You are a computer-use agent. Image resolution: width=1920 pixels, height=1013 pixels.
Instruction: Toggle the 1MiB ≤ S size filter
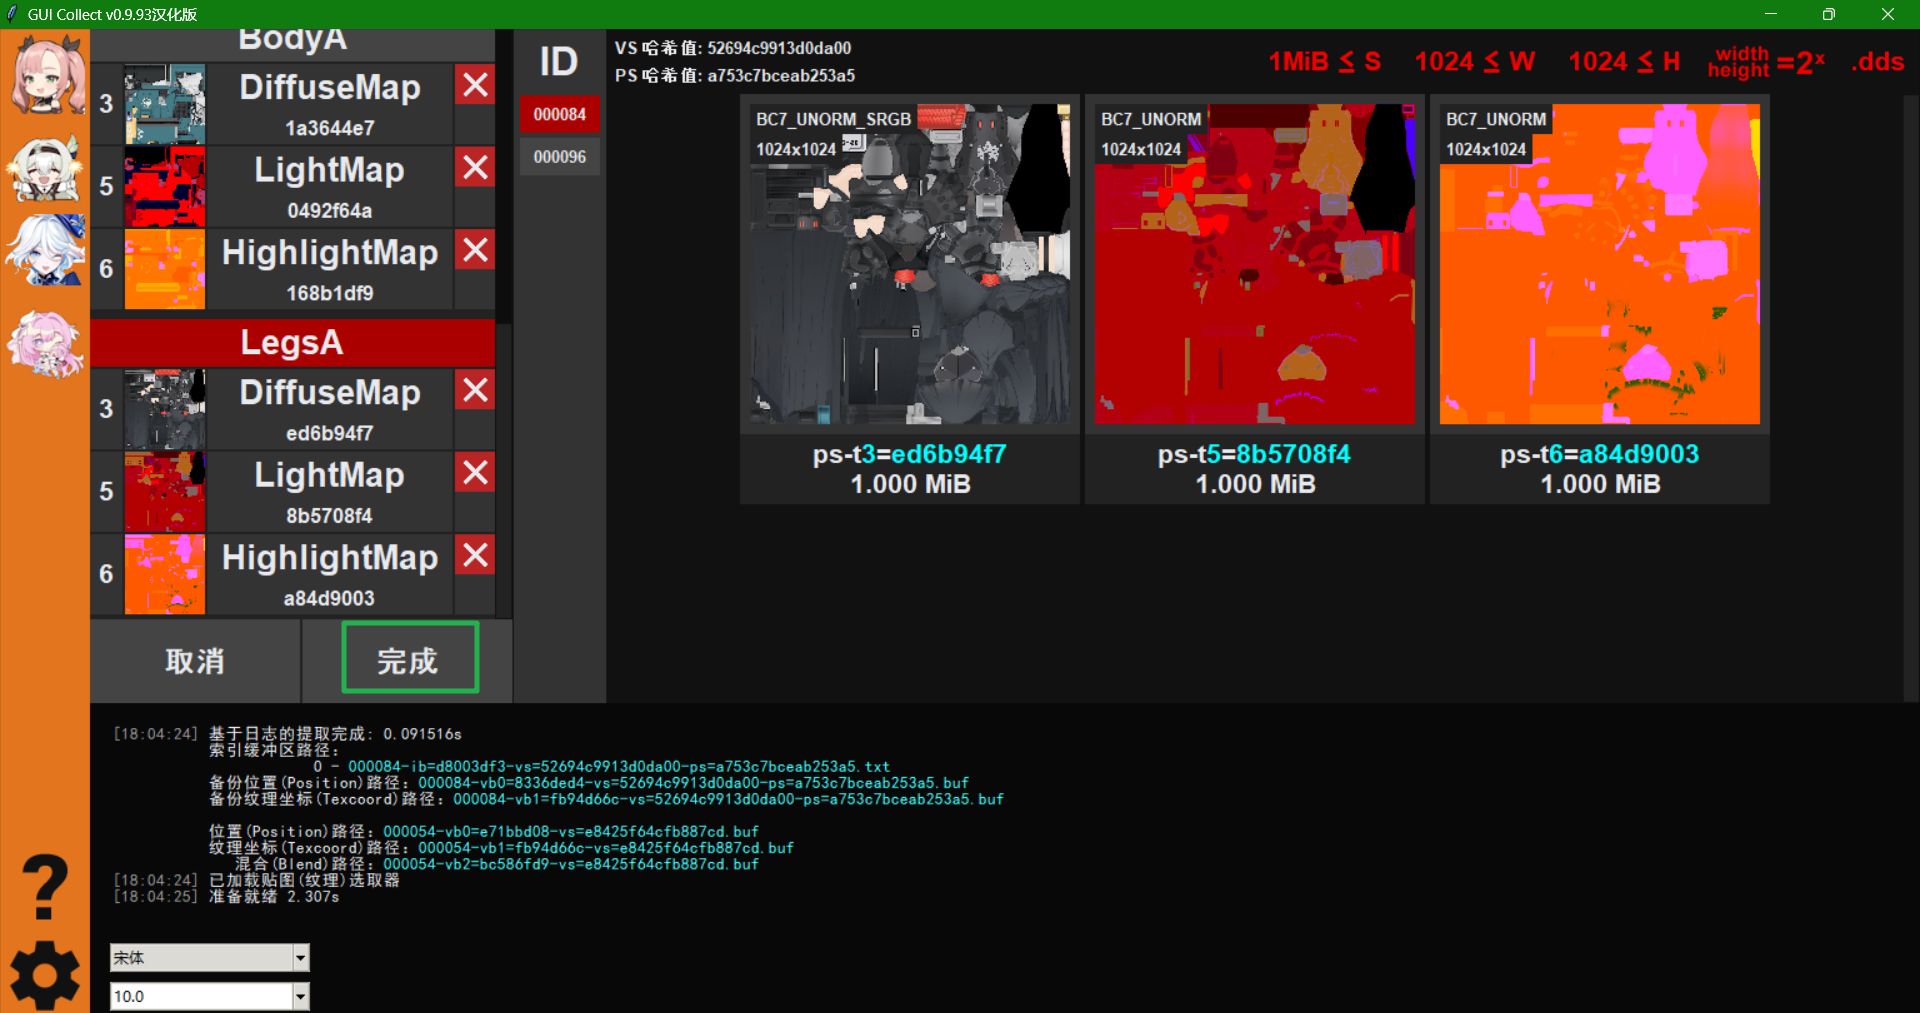pyautogui.click(x=1323, y=61)
